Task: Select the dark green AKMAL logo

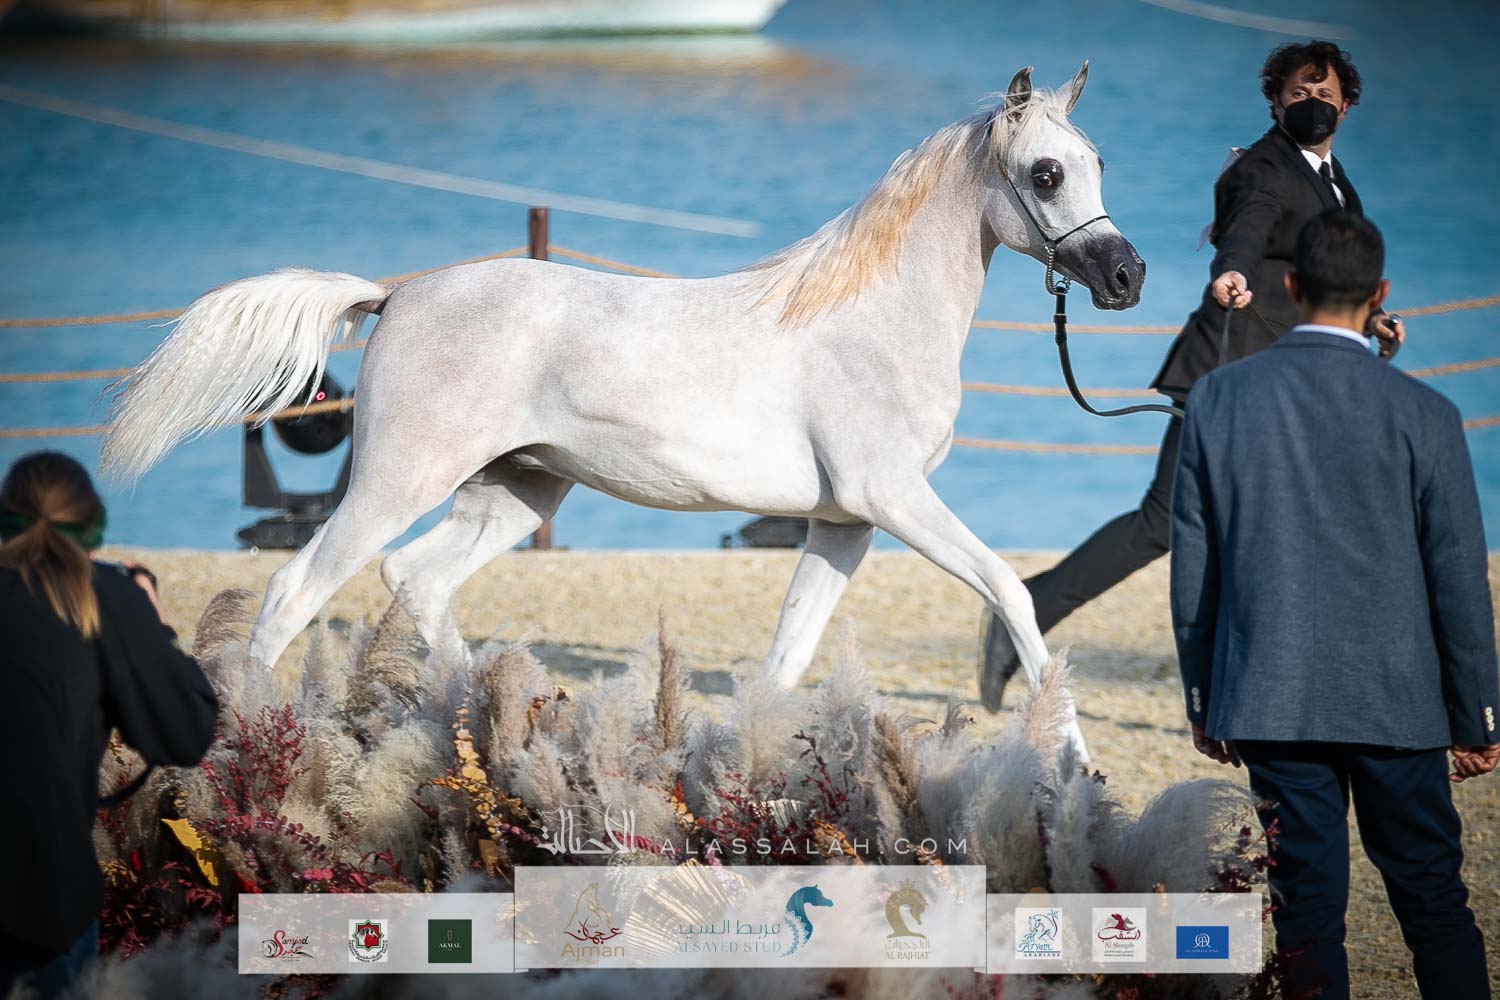Action: tap(450, 941)
